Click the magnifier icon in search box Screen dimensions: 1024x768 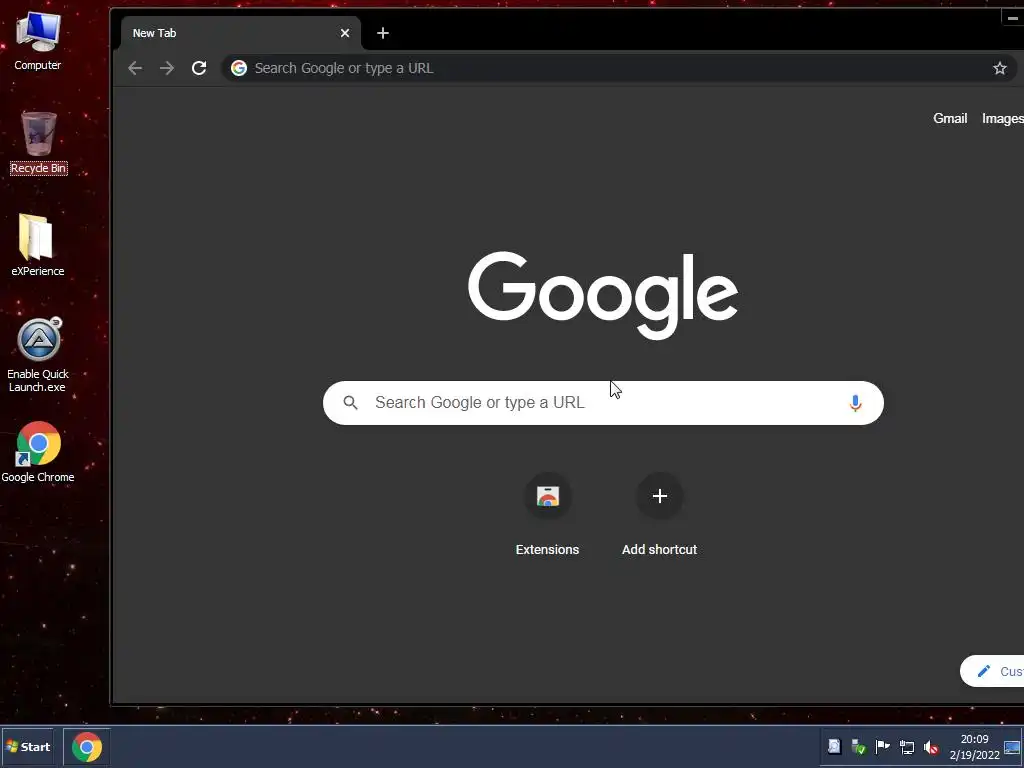[x=351, y=403]
